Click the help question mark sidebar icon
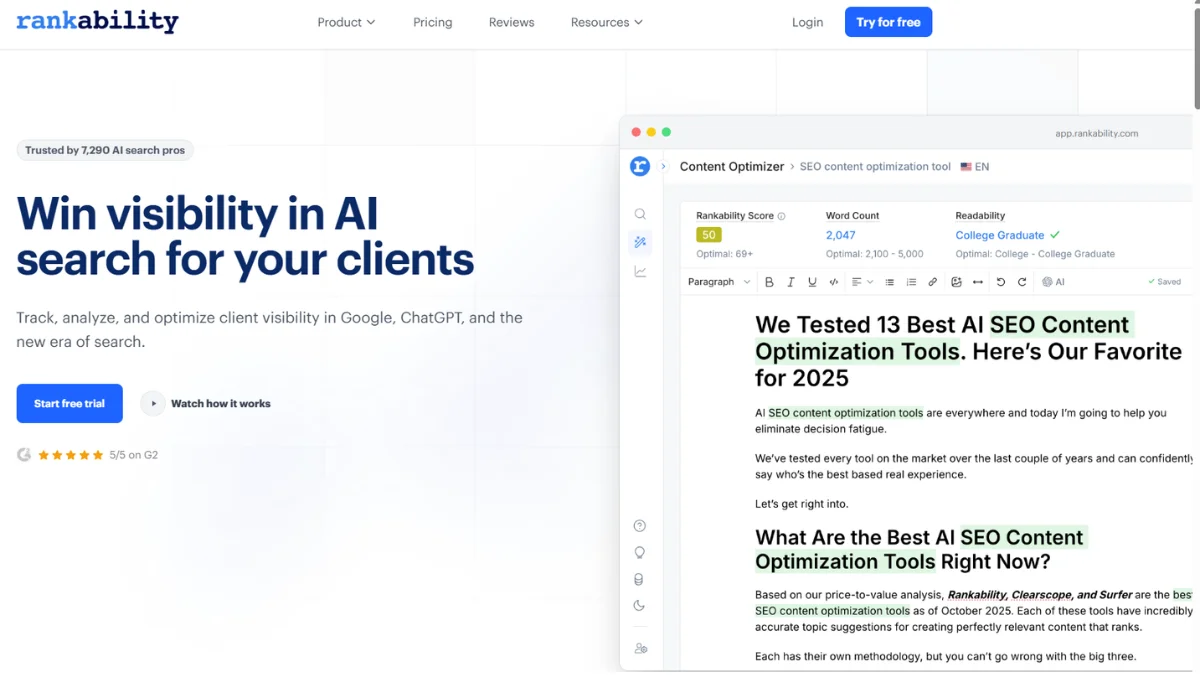 640,526
